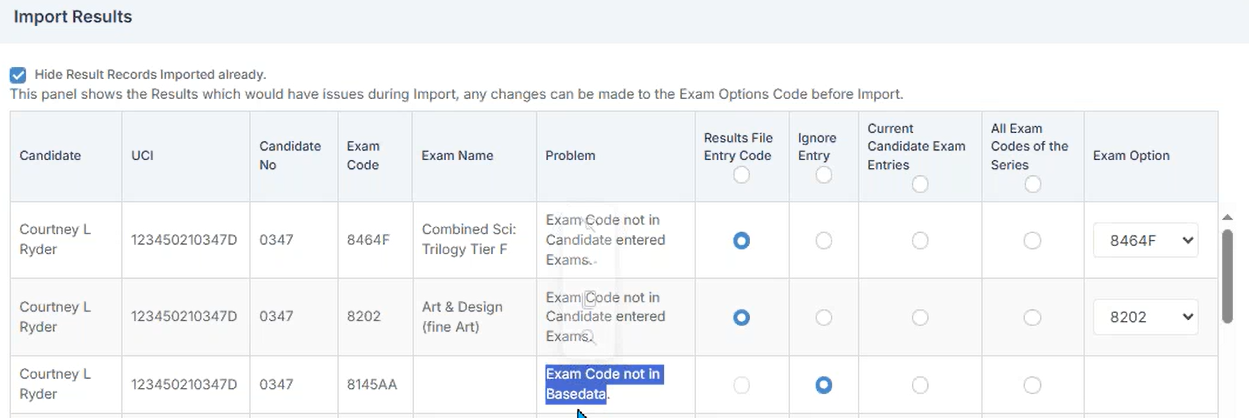Select header radio for Current Candidate Exam Entries
Image resolution: width=1249 pixels, height=418 pixels.
[x=920, y=184]
